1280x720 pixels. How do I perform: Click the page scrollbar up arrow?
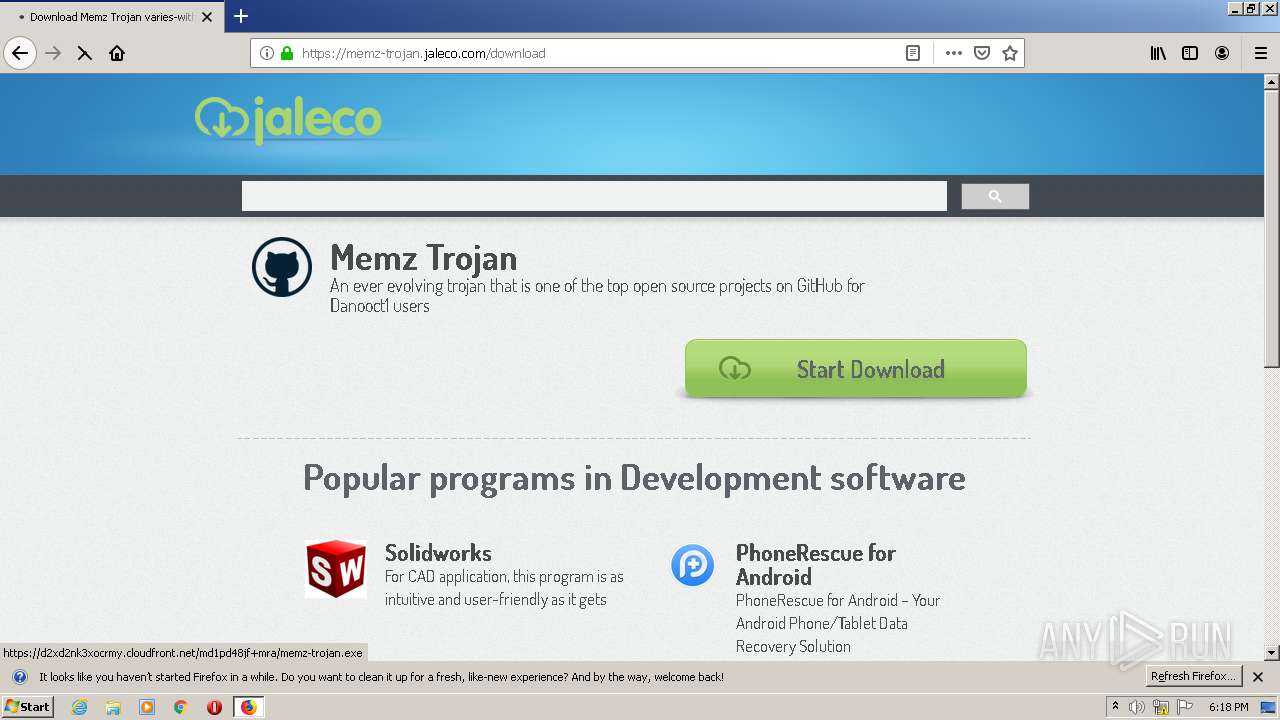click(1272, 81)
